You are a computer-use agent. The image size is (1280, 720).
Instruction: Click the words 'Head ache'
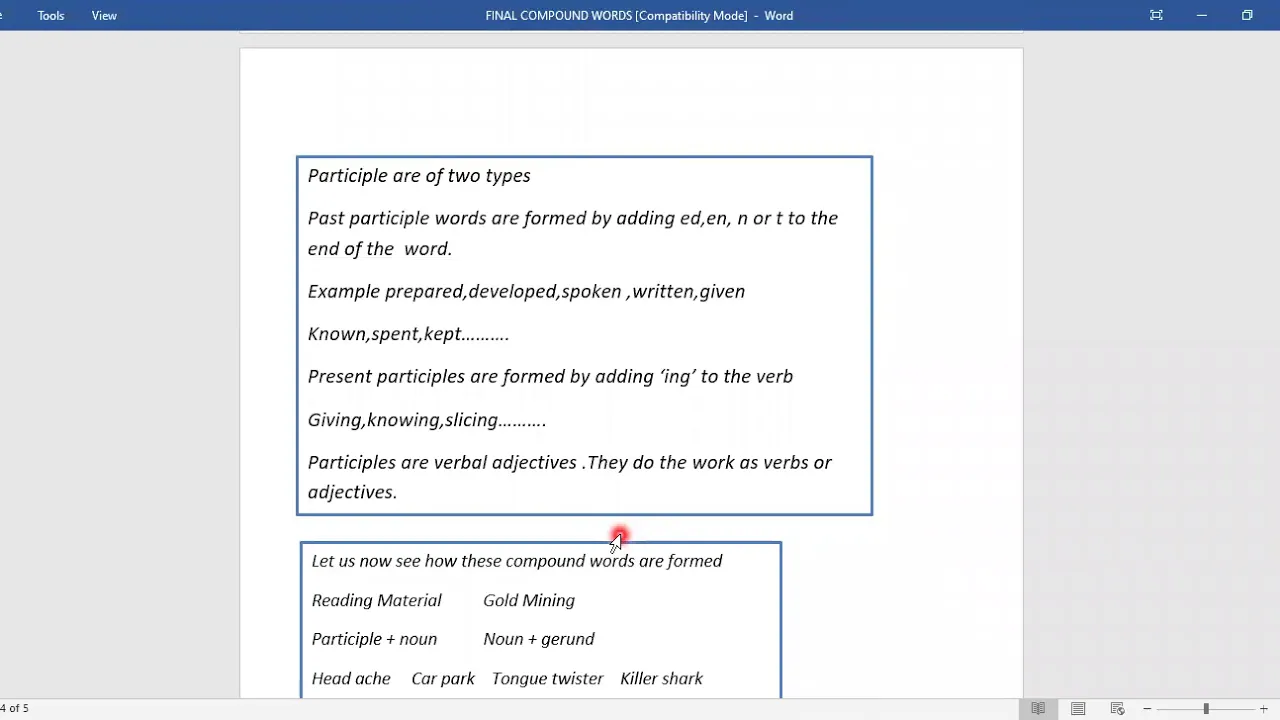[x=351, y=678]
